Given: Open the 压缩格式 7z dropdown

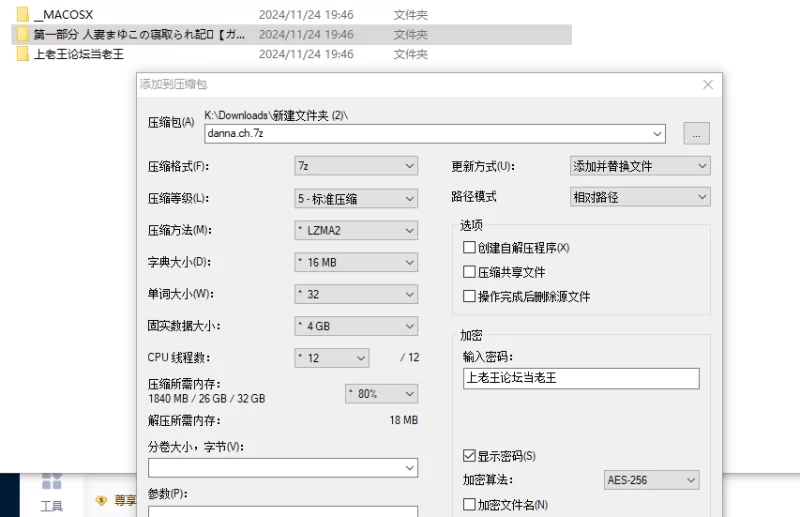Looking at the screenshot, I should tap(356, 166).
